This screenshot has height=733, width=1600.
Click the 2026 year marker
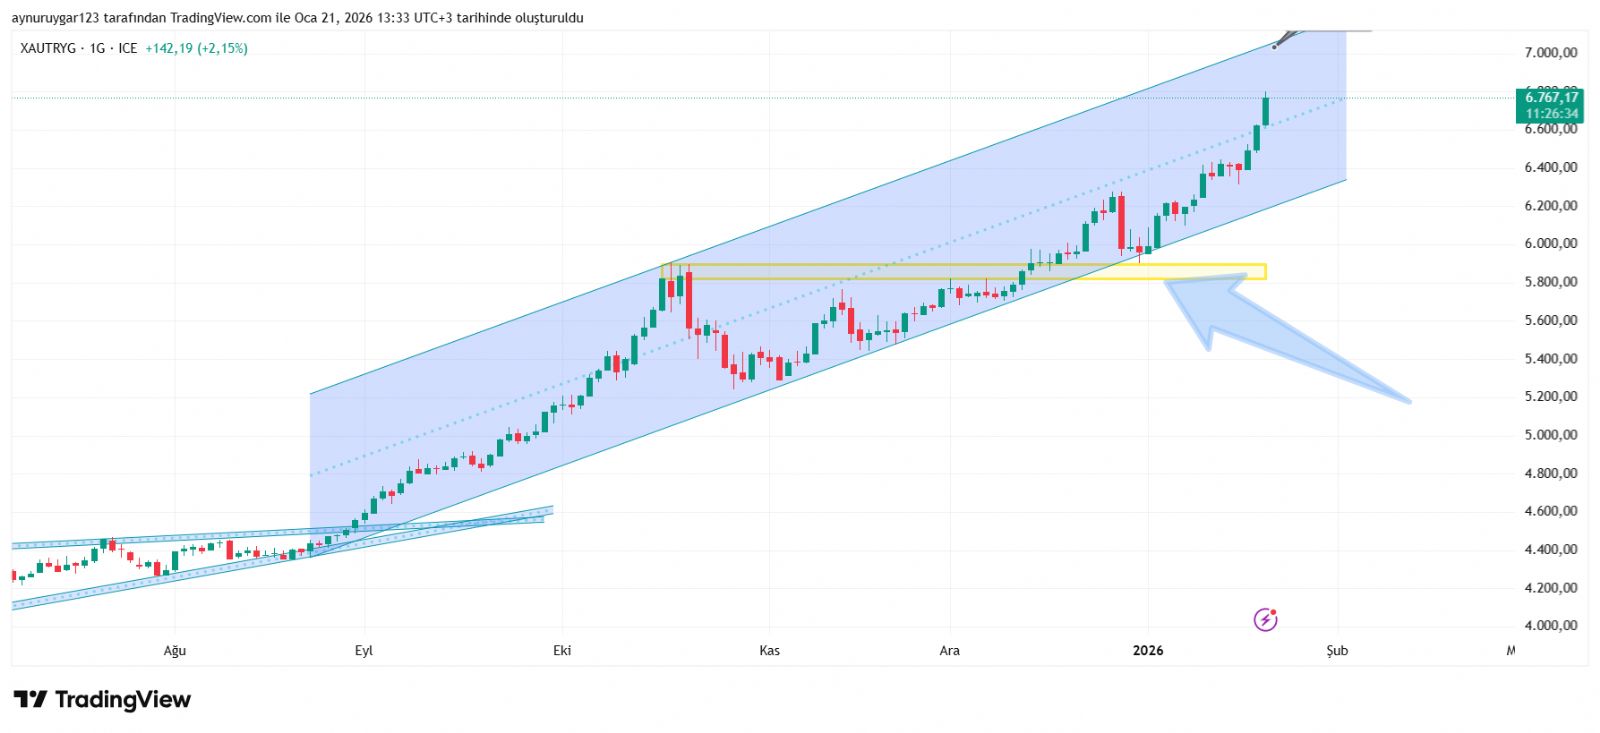click(1148, 651)
